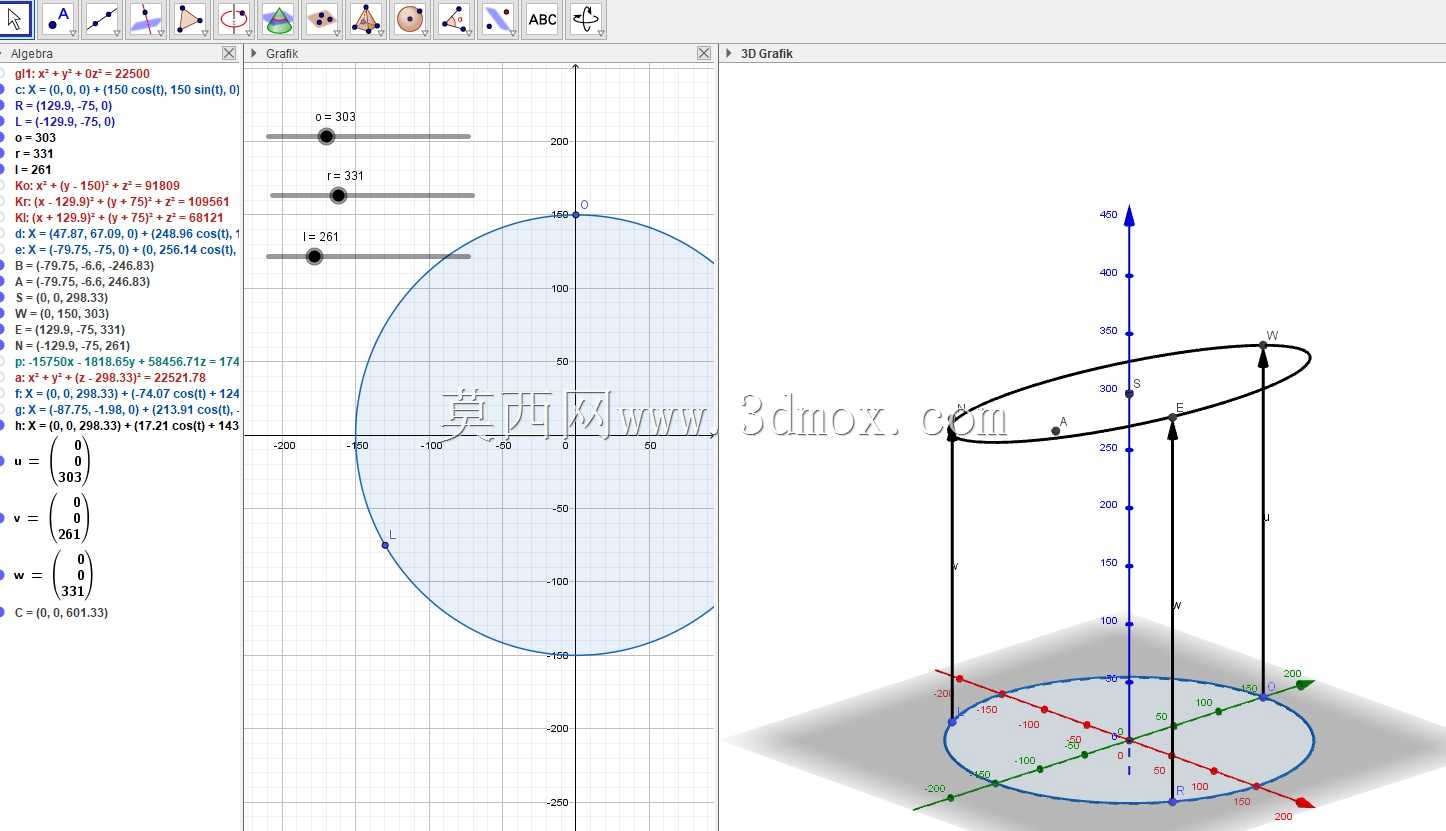
Task: Select vector w in the Algebra list
Action: coord(54,575)
